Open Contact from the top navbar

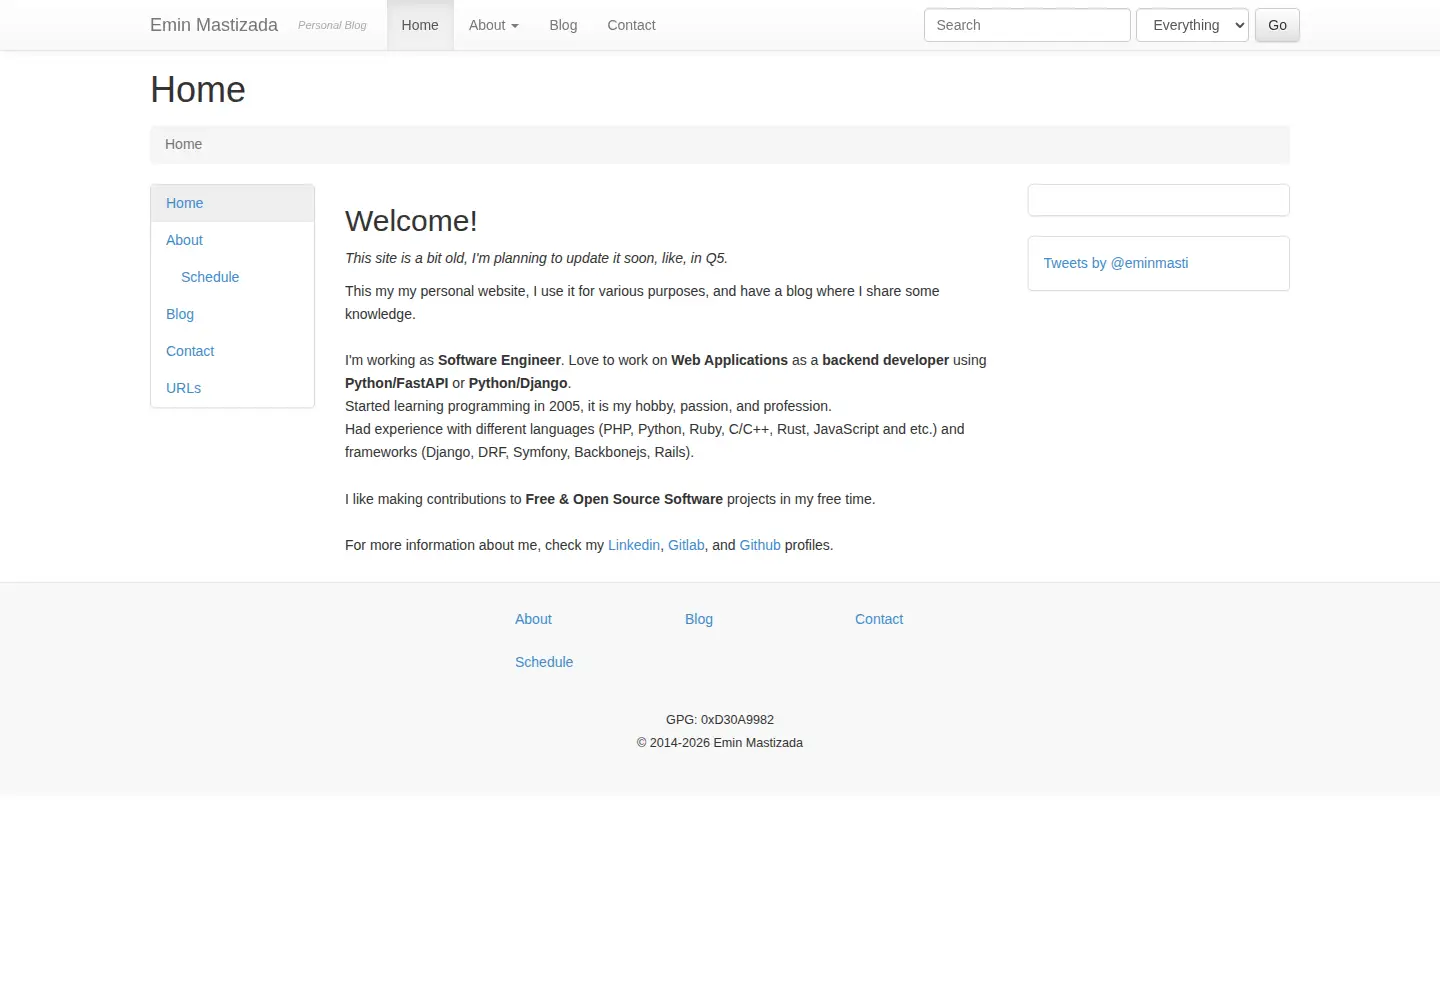click(x=631, y=25)
